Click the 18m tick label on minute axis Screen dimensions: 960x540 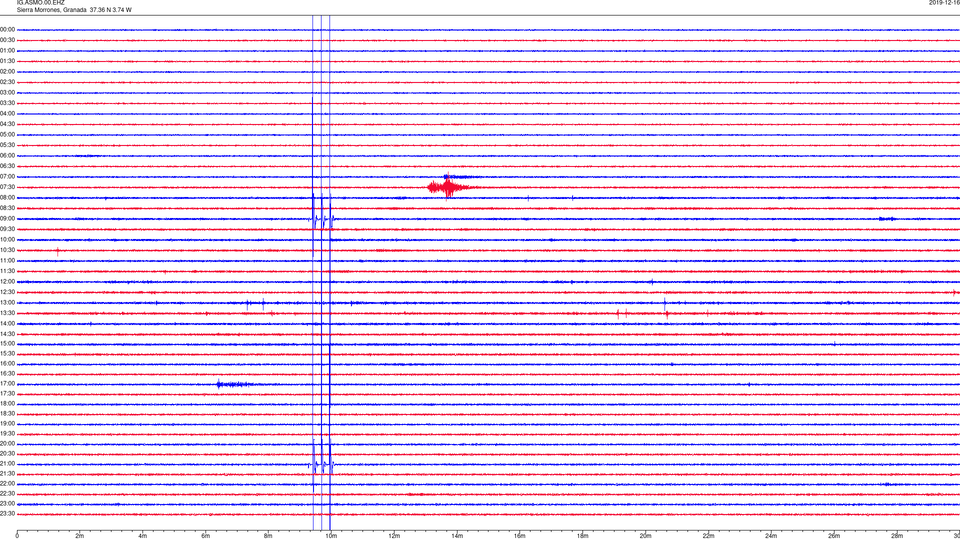(583, 536)
